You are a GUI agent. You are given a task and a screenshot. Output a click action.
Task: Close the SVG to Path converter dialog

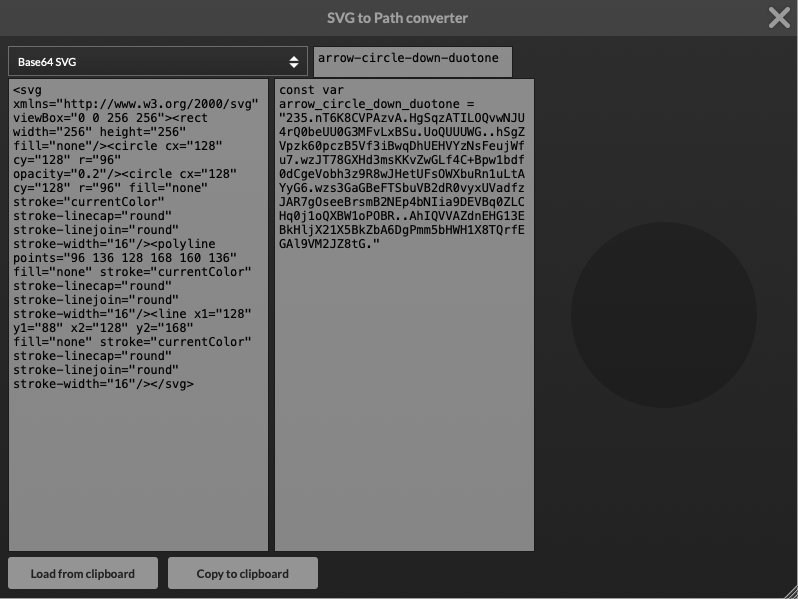pyautogui.click(x=779, y=18)
